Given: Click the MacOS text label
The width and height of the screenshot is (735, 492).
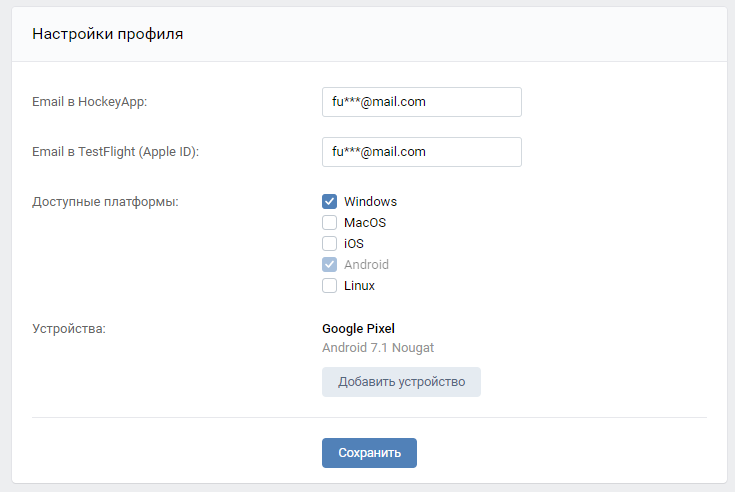Looking at the screenshot, I should coord(365,223).
